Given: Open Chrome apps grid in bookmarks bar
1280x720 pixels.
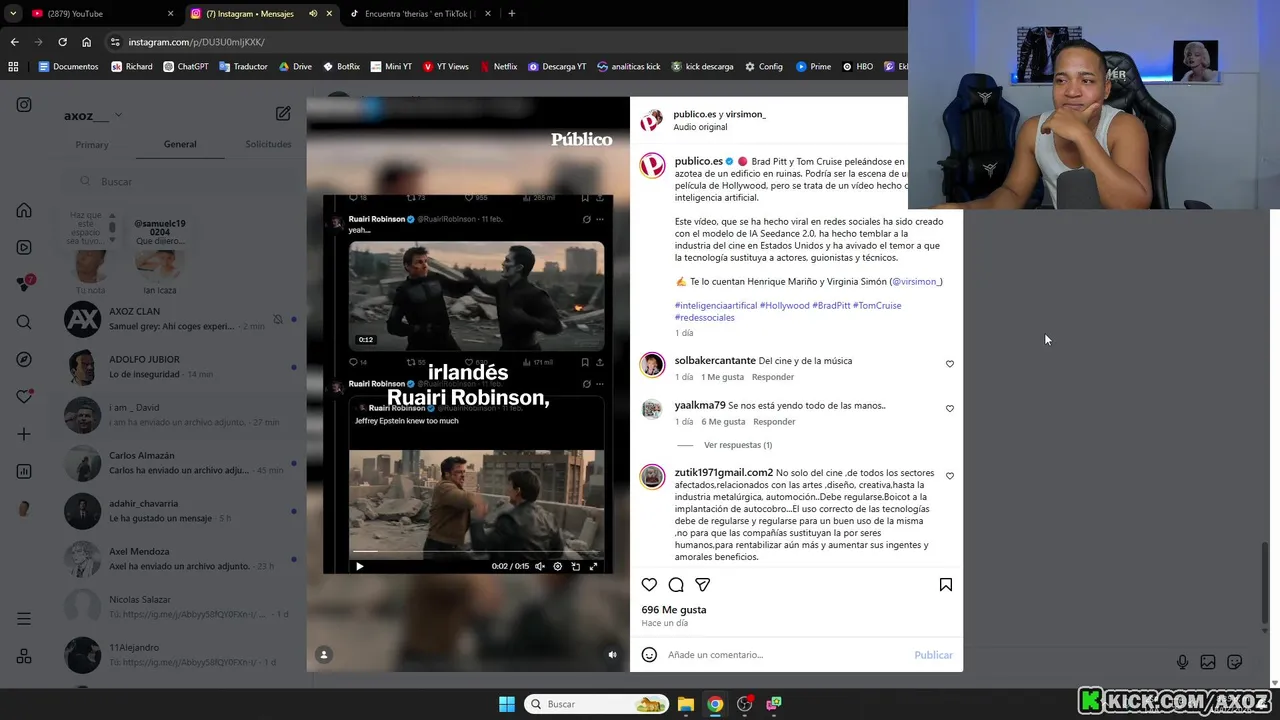Looking at the screenshot, I should pos(13,66).
